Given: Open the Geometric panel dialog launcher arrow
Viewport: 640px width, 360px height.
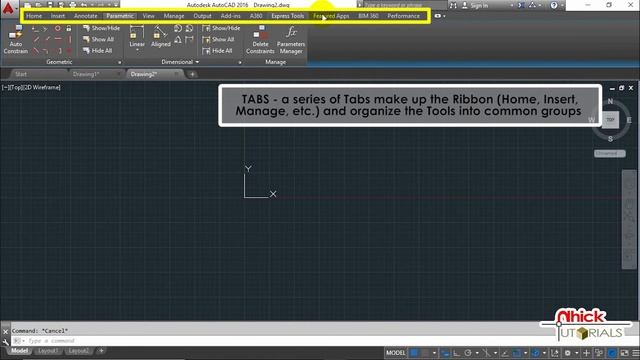Looking at the screenshot, I should (120, 62).
